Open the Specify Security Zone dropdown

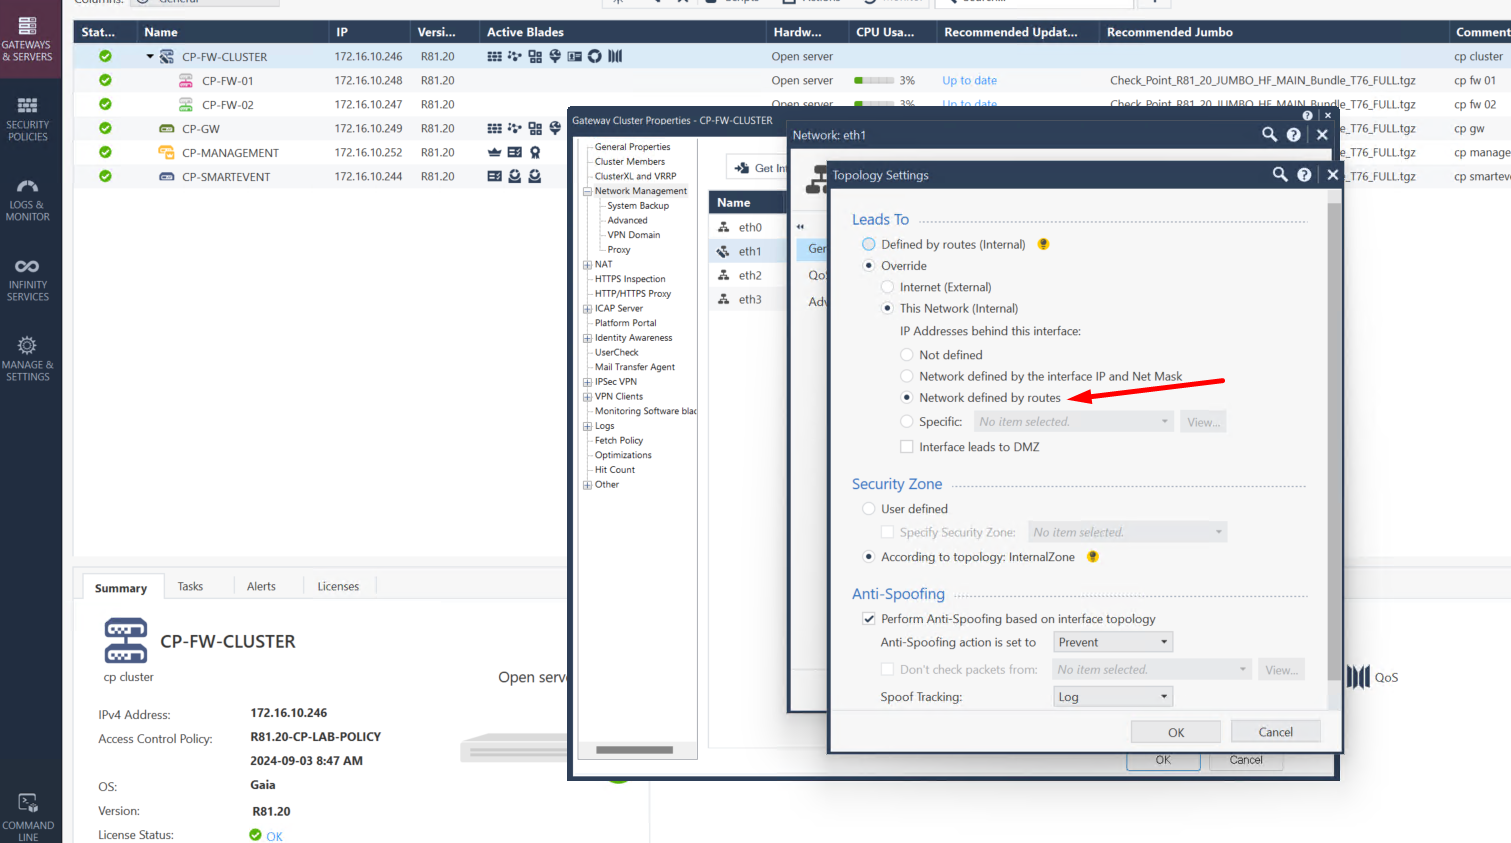(1127, 532)
